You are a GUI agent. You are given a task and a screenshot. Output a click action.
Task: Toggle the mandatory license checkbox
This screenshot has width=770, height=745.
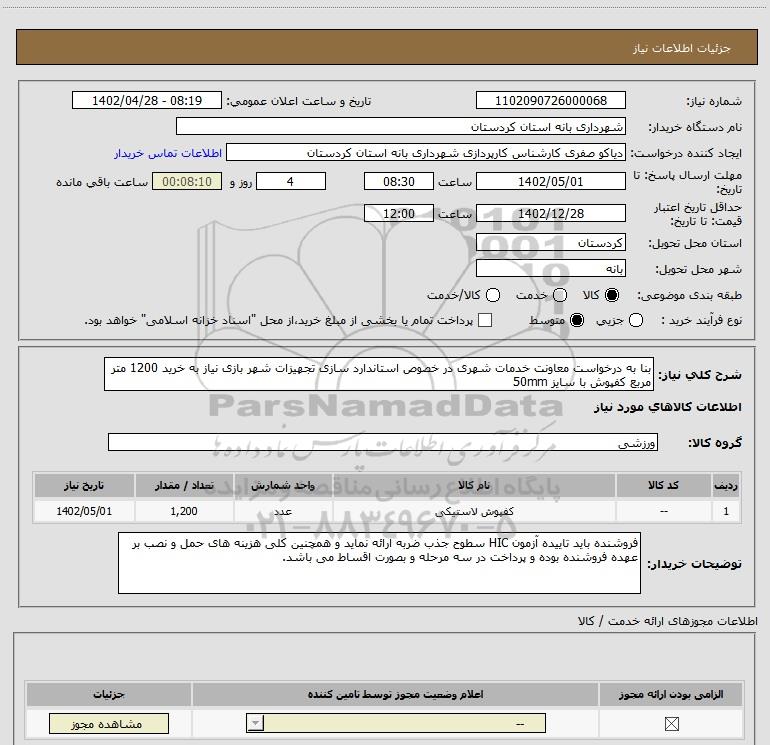coord(671,723)
